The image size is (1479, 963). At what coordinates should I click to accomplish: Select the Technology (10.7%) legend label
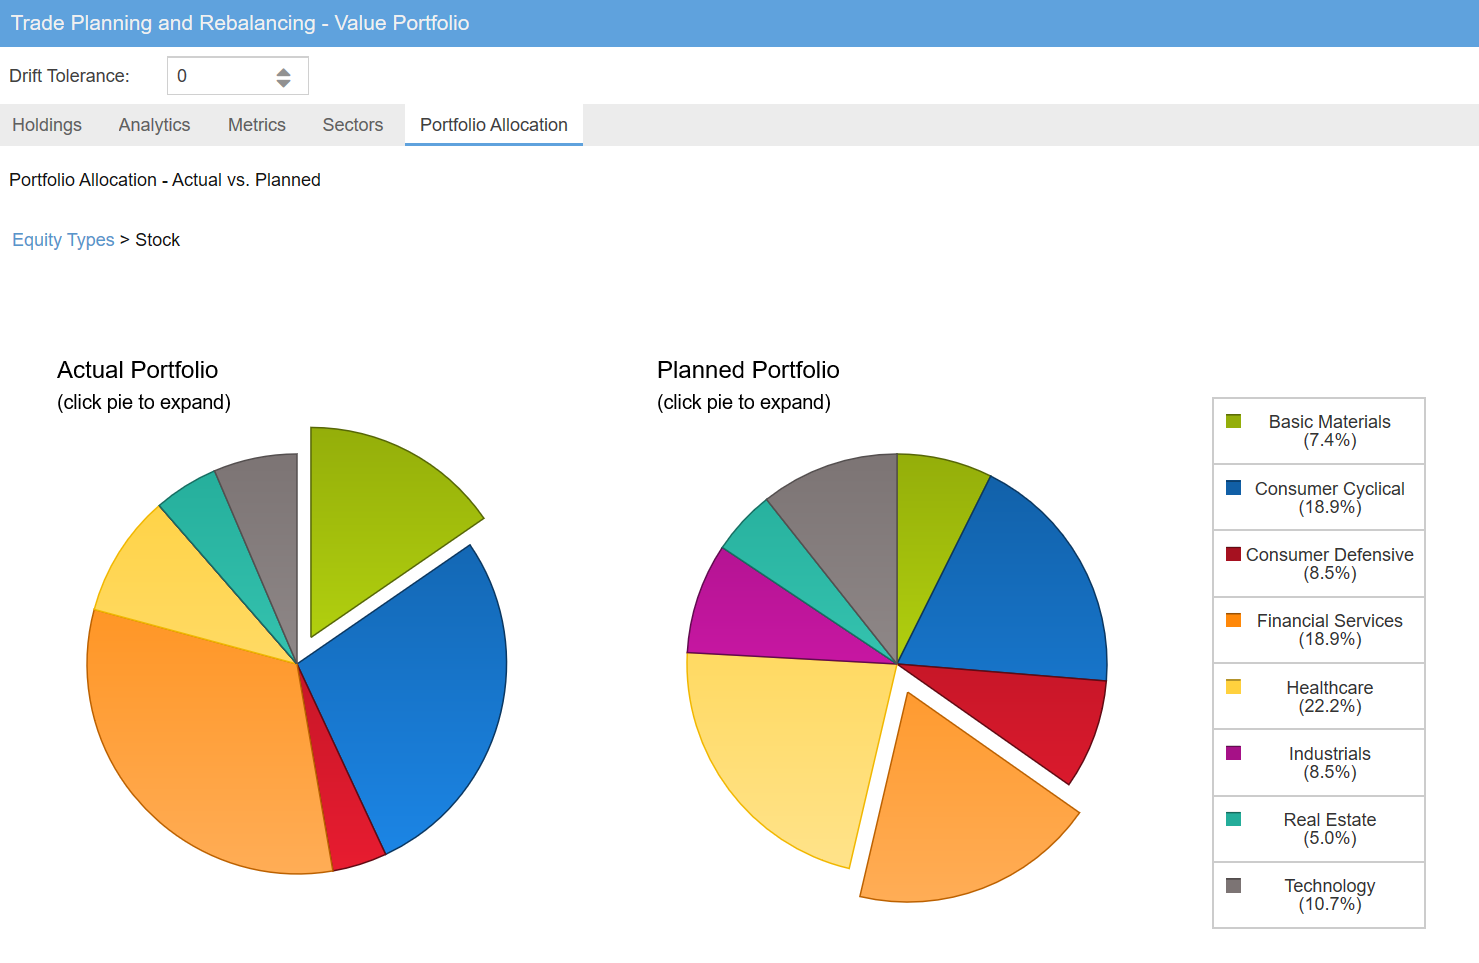pos(1330,895)
